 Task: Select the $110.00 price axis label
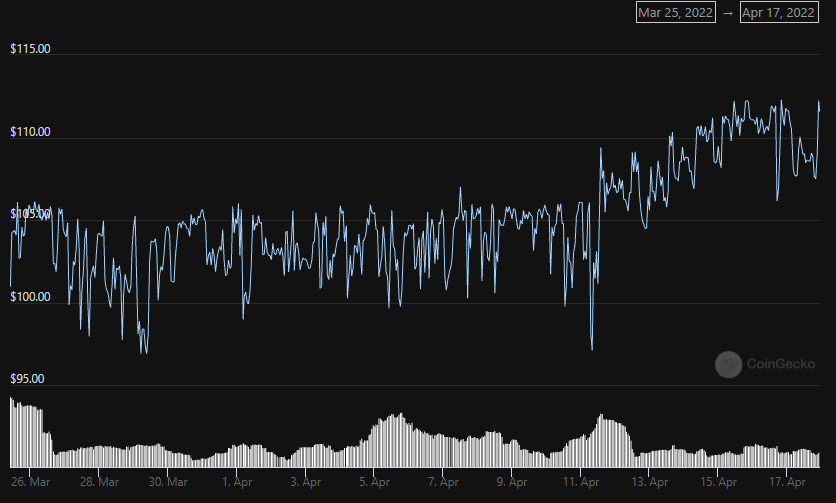30,132
